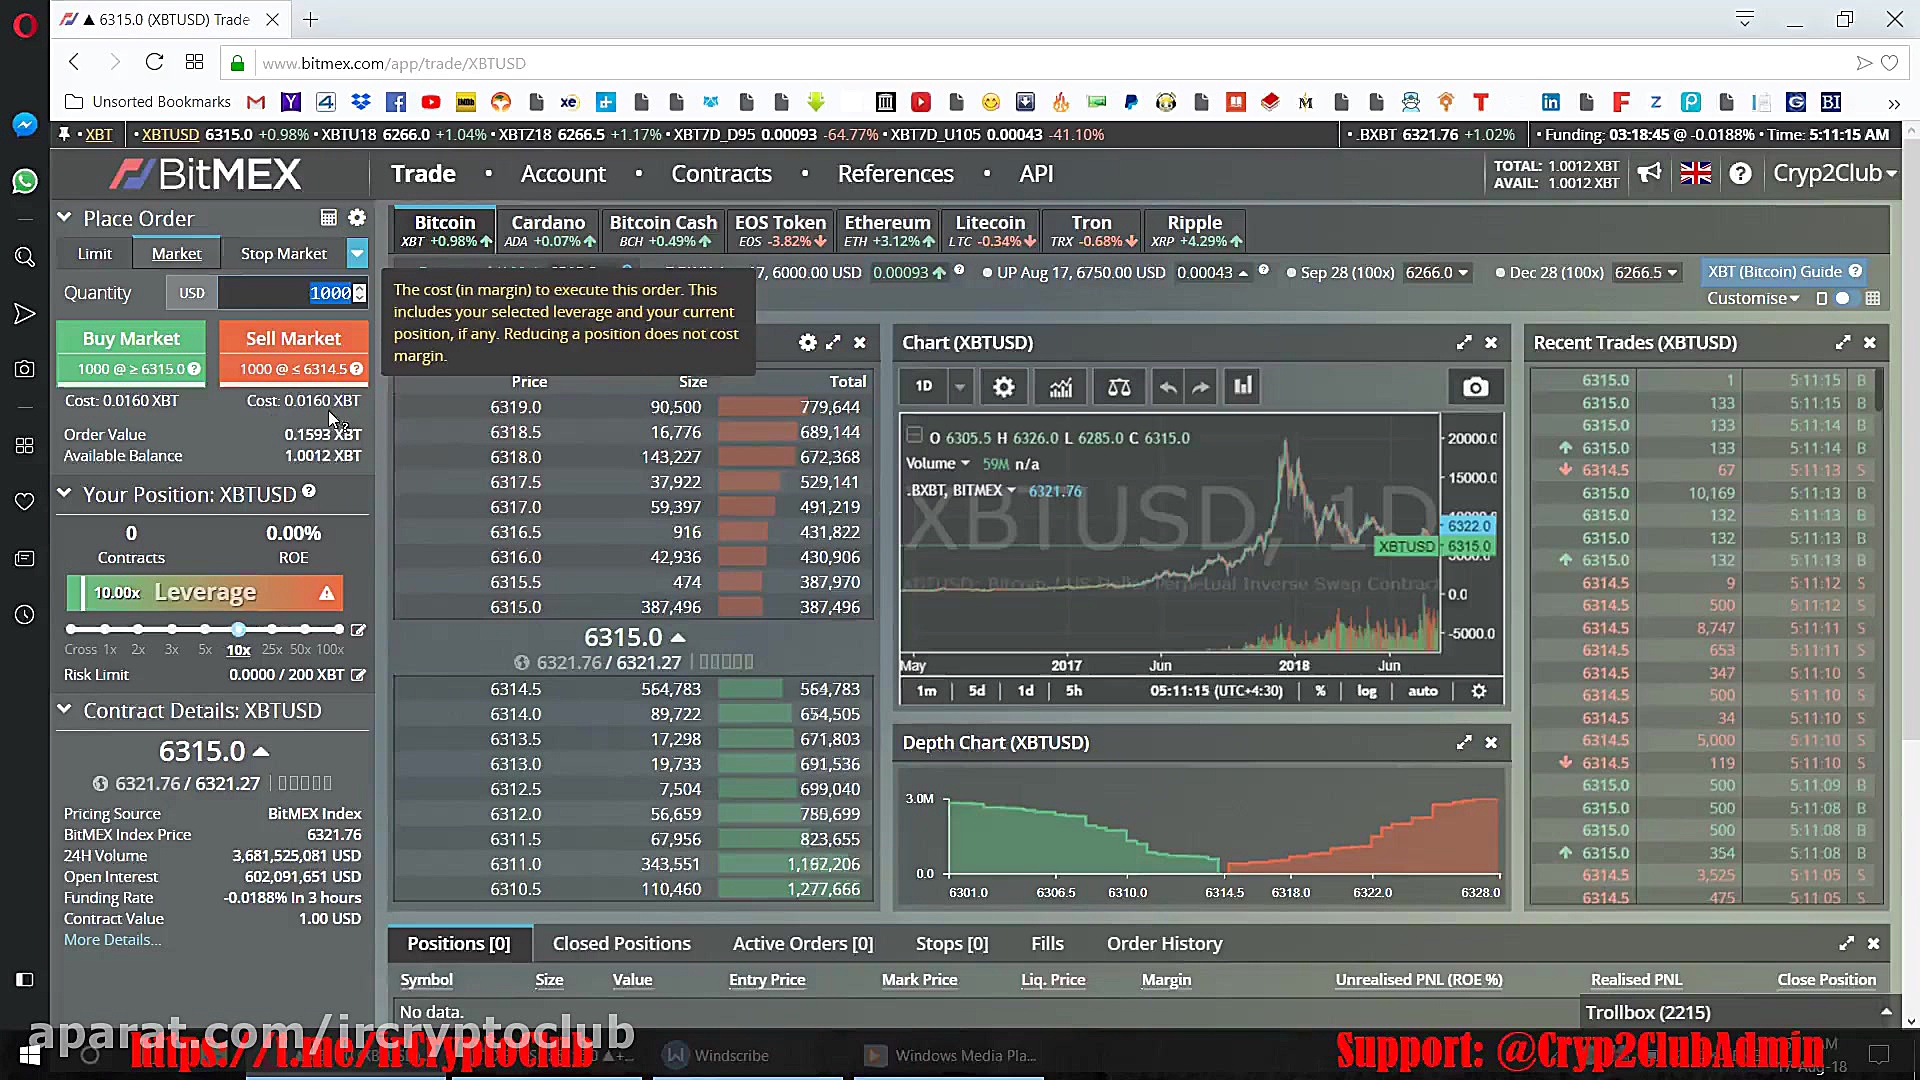1920x1080 pixels.
Task: Edit Risk Limit pencil icon
Action: point(358,675)
